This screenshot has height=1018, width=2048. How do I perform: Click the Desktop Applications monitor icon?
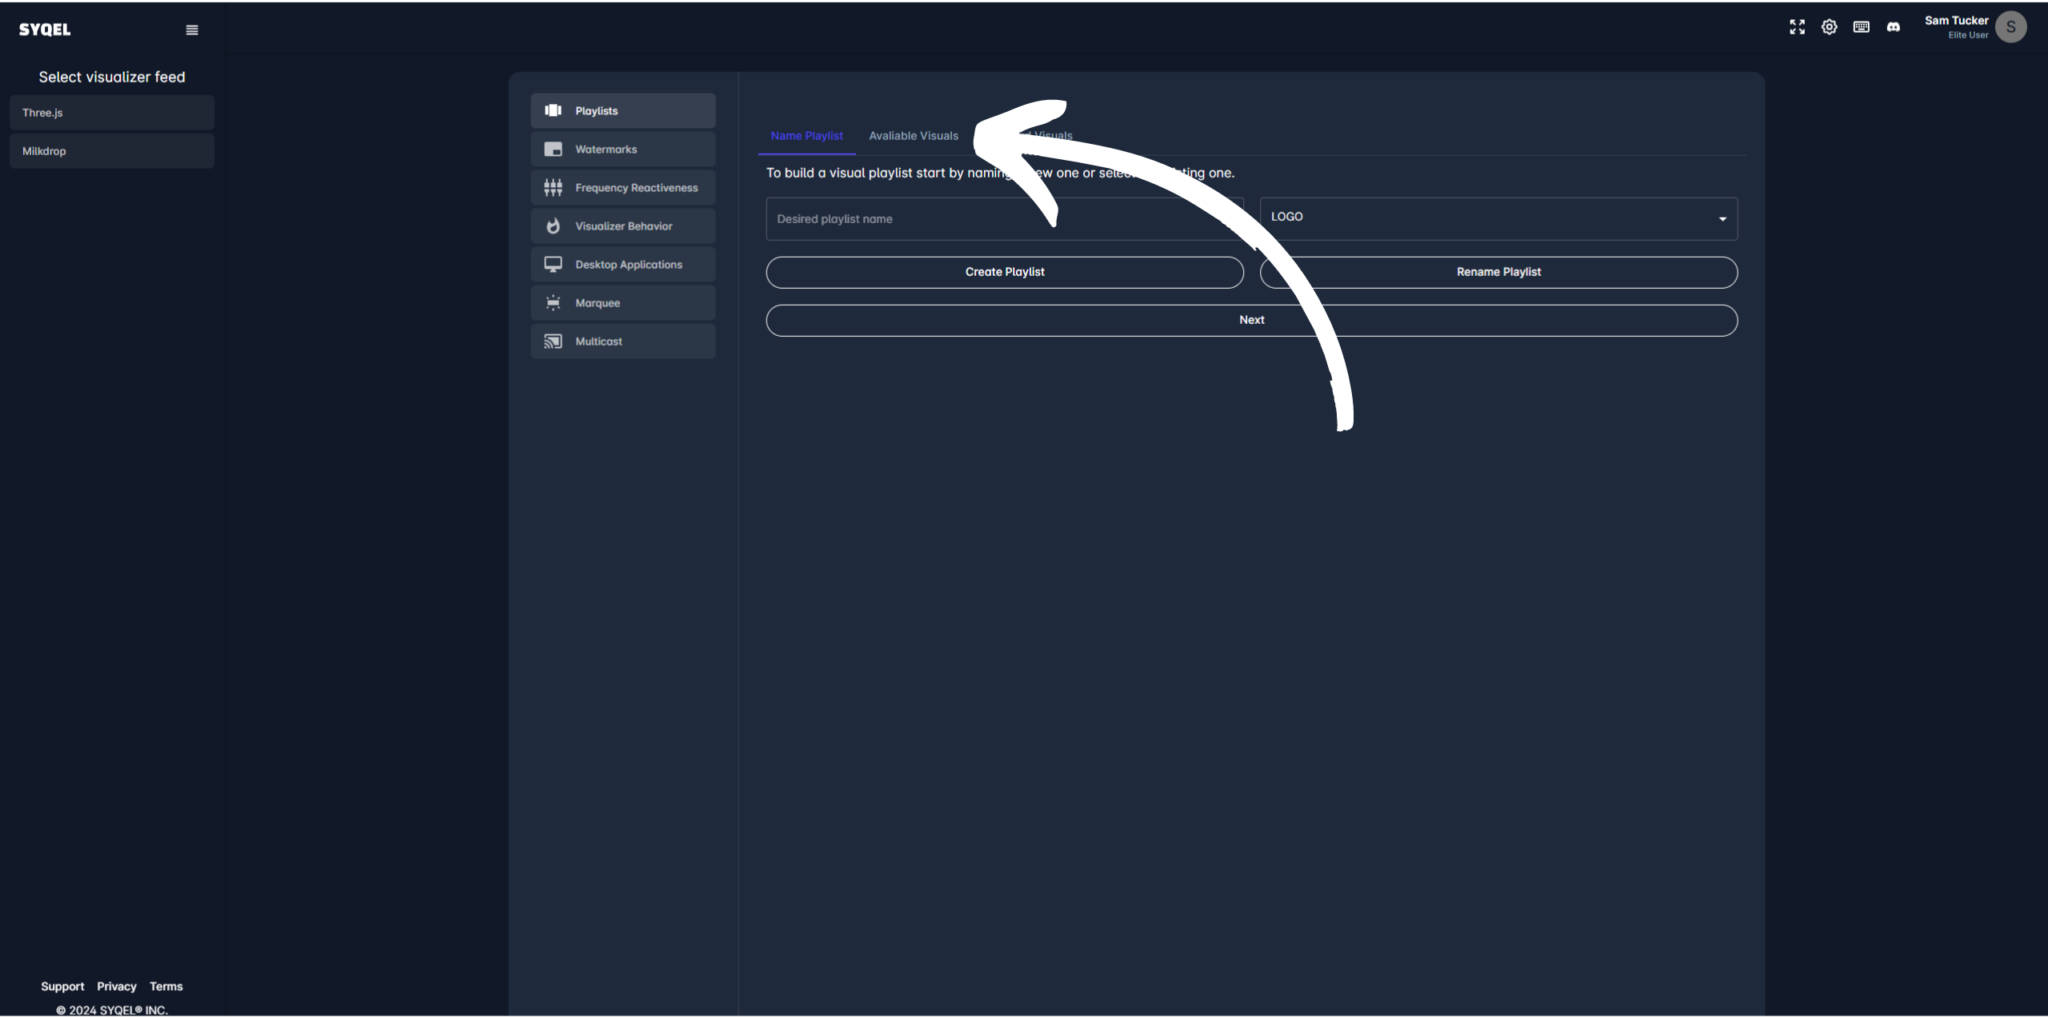tap(553, 264)
